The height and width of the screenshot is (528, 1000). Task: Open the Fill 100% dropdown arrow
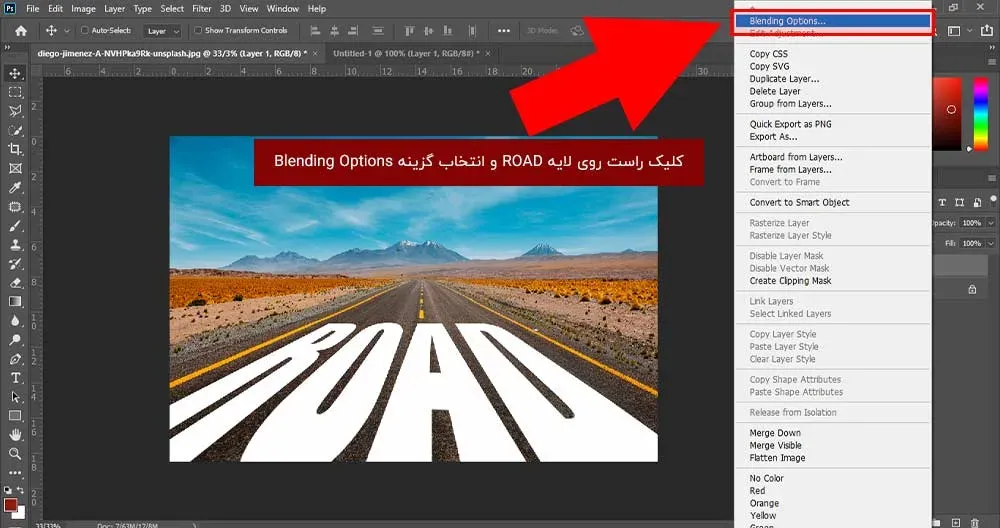coord(991,244)
